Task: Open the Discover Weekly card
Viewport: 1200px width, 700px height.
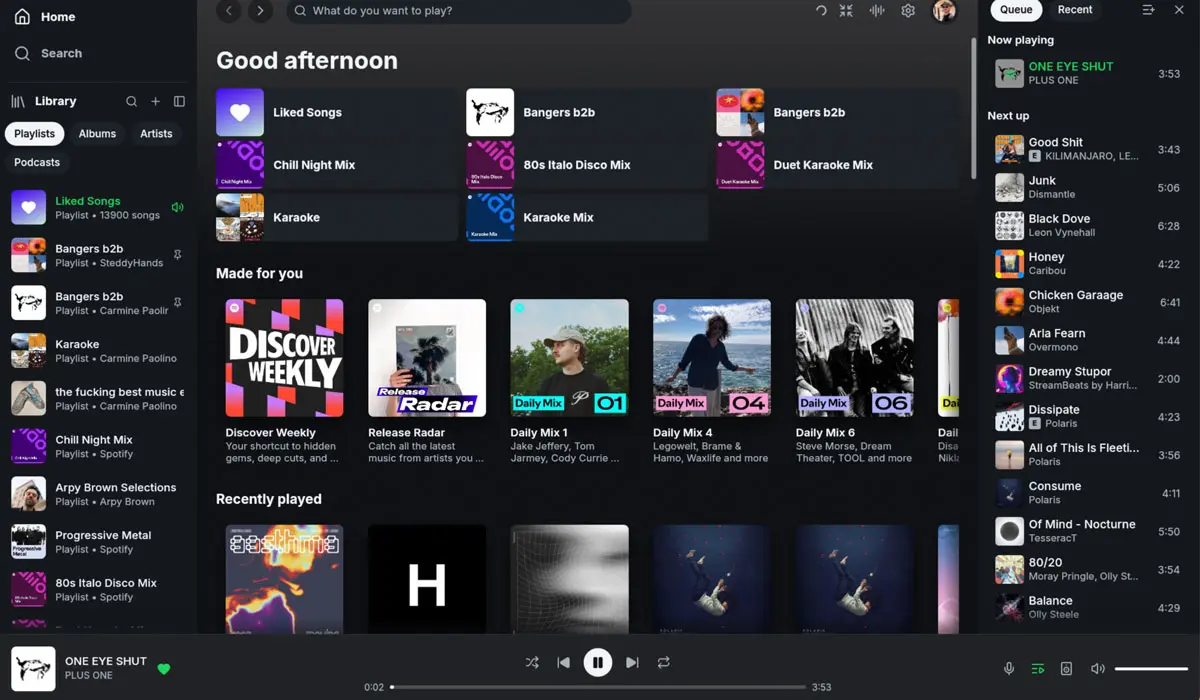Action: (285, 381)
